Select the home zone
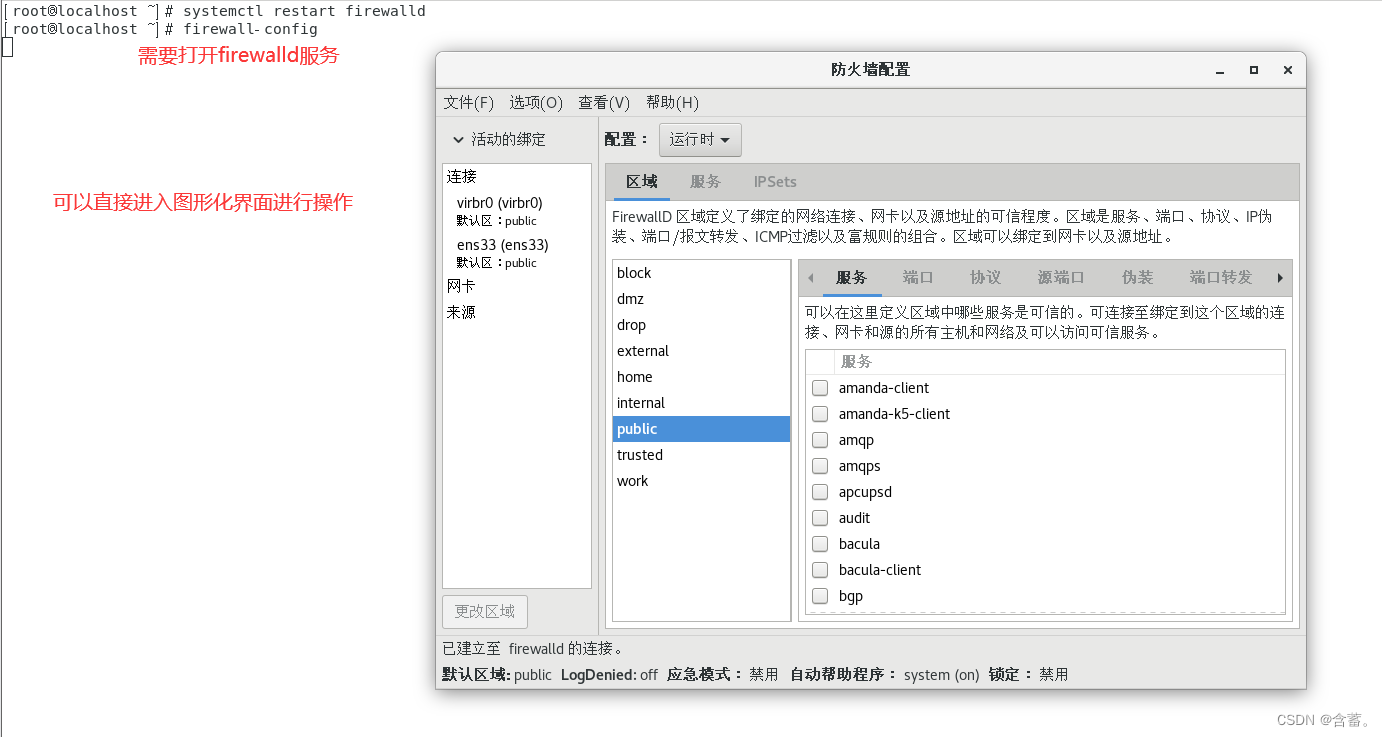The width and height of the screenshot is (1382, 737). click(x=701, y=377)
